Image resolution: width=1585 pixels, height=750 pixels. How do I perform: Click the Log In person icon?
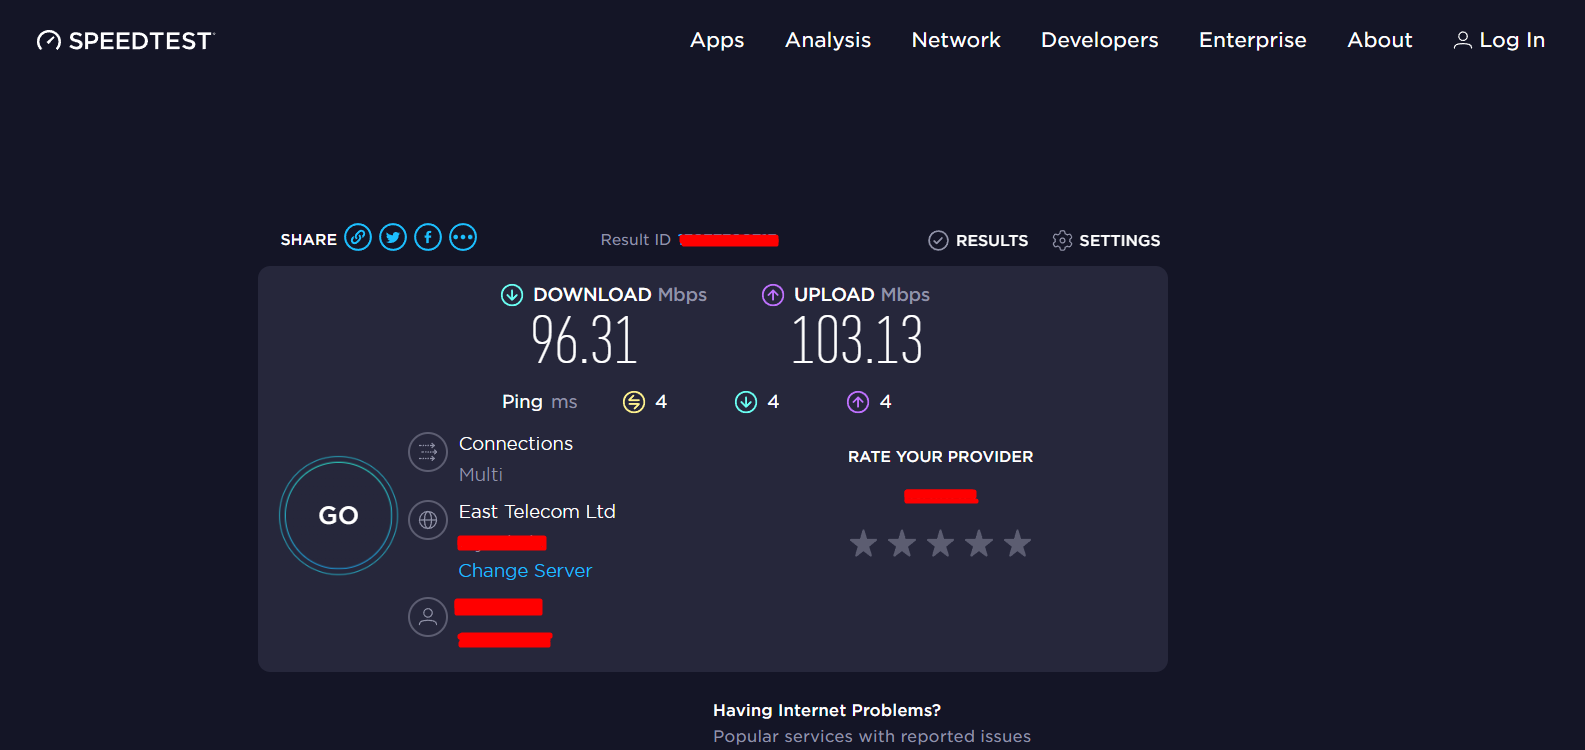1462,40
